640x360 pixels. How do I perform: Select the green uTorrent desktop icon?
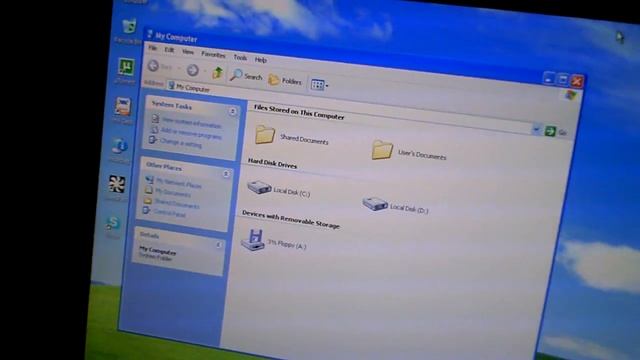[126, 67]
